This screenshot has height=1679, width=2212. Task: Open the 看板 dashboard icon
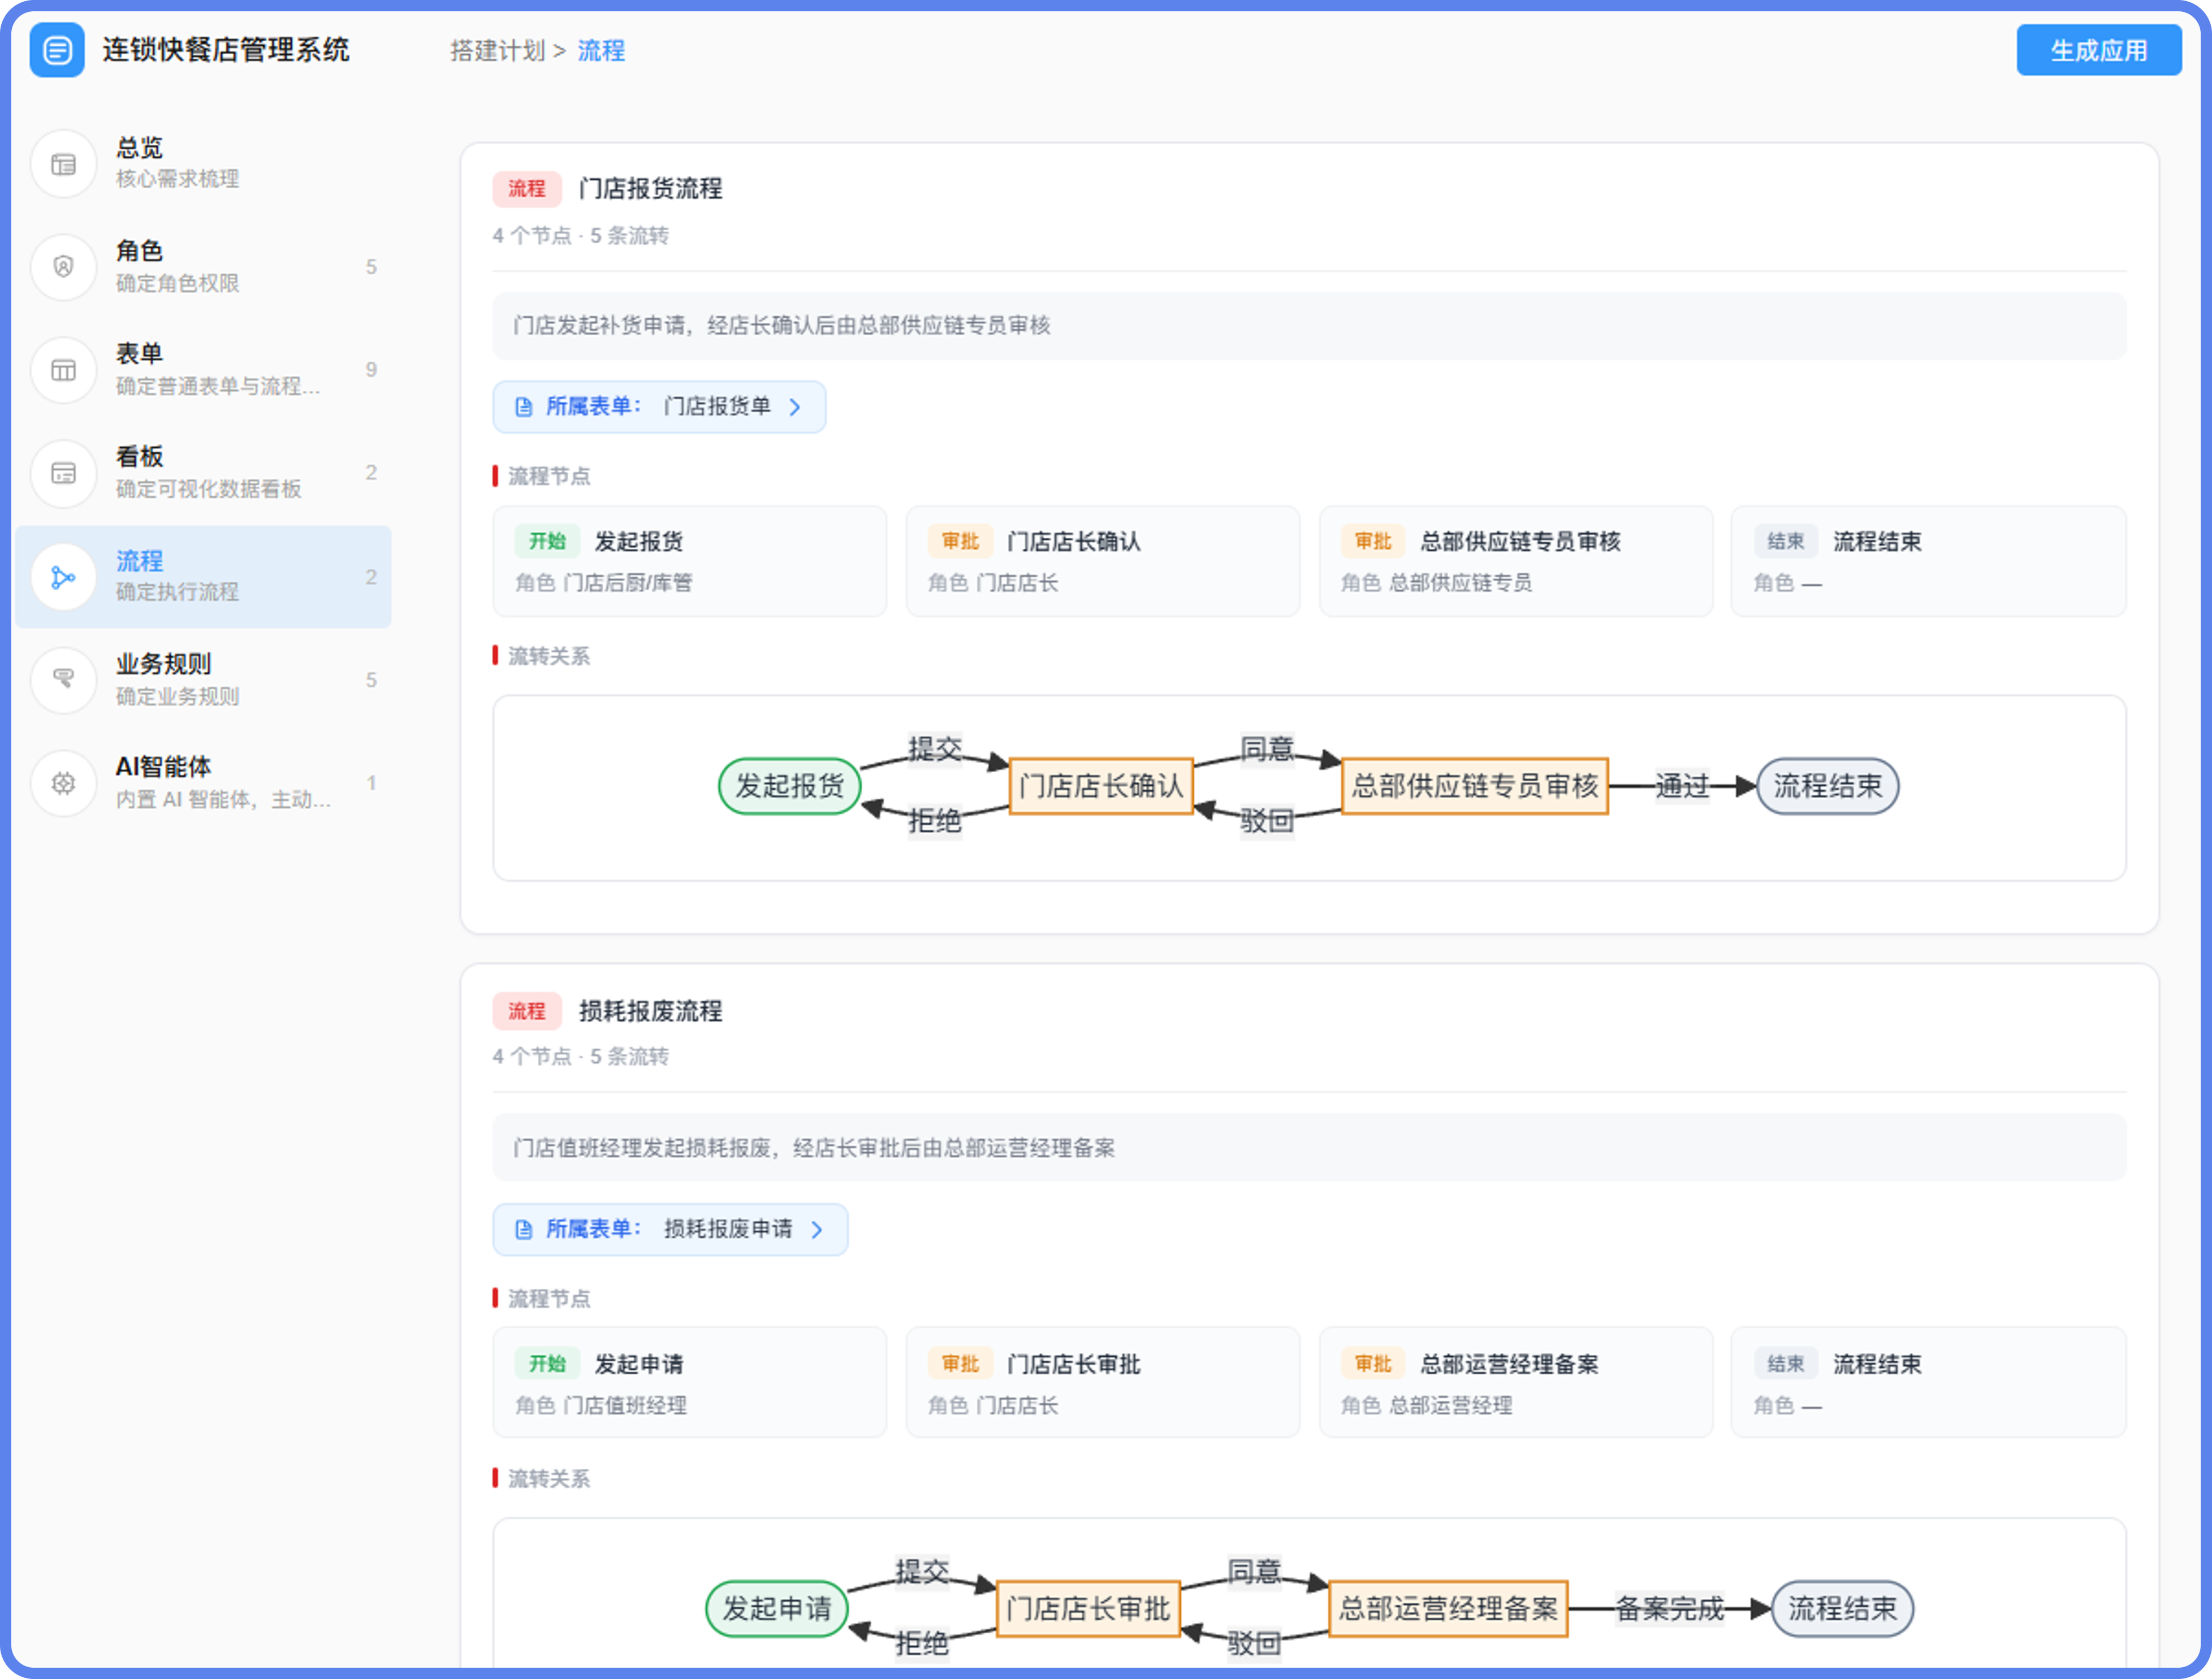(63, 473)
